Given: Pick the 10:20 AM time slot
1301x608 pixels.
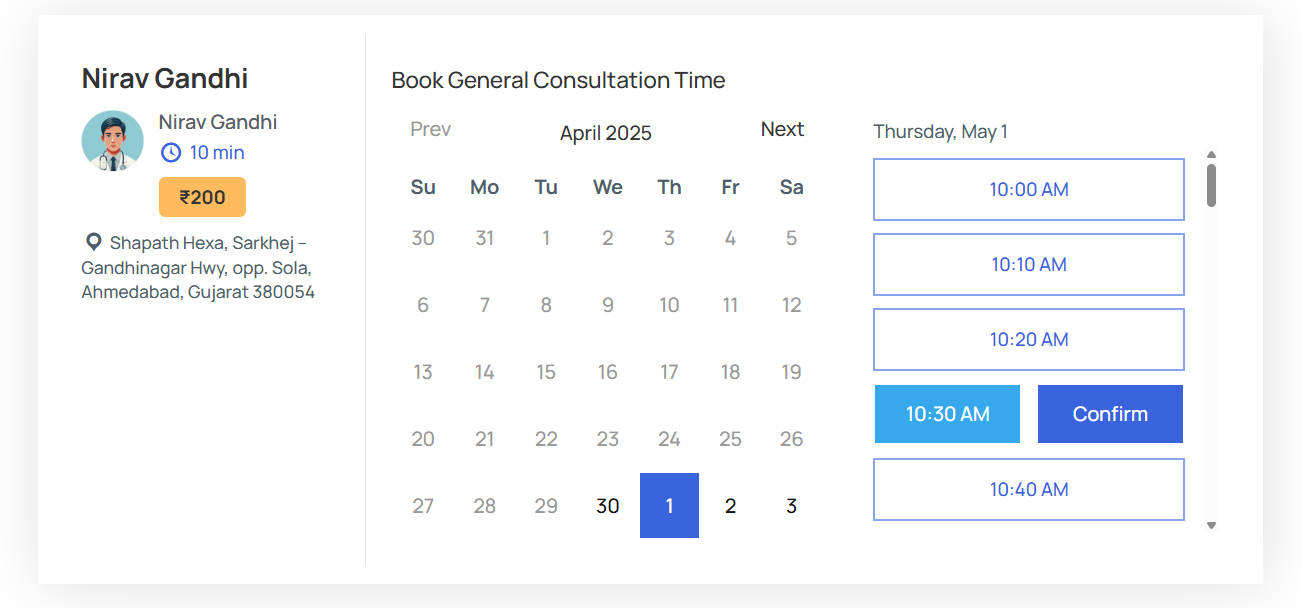Looking at the screenshot, I should [1028, 339].
